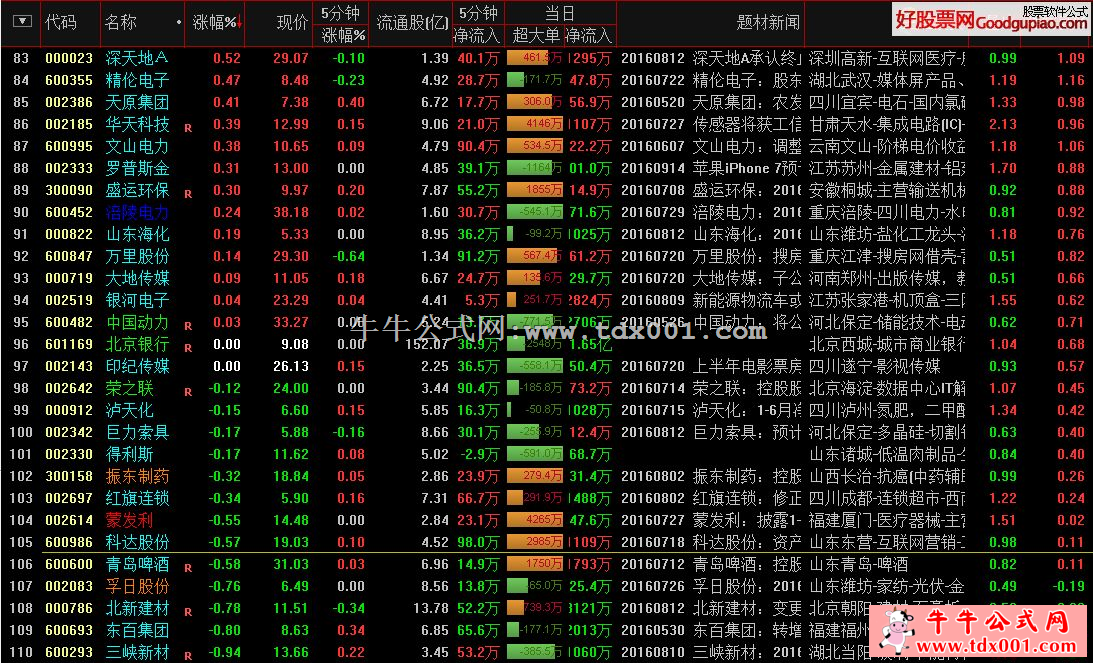Select stock name 得利斯
This screenshot has height=663, width=1093.
(130, 455)
